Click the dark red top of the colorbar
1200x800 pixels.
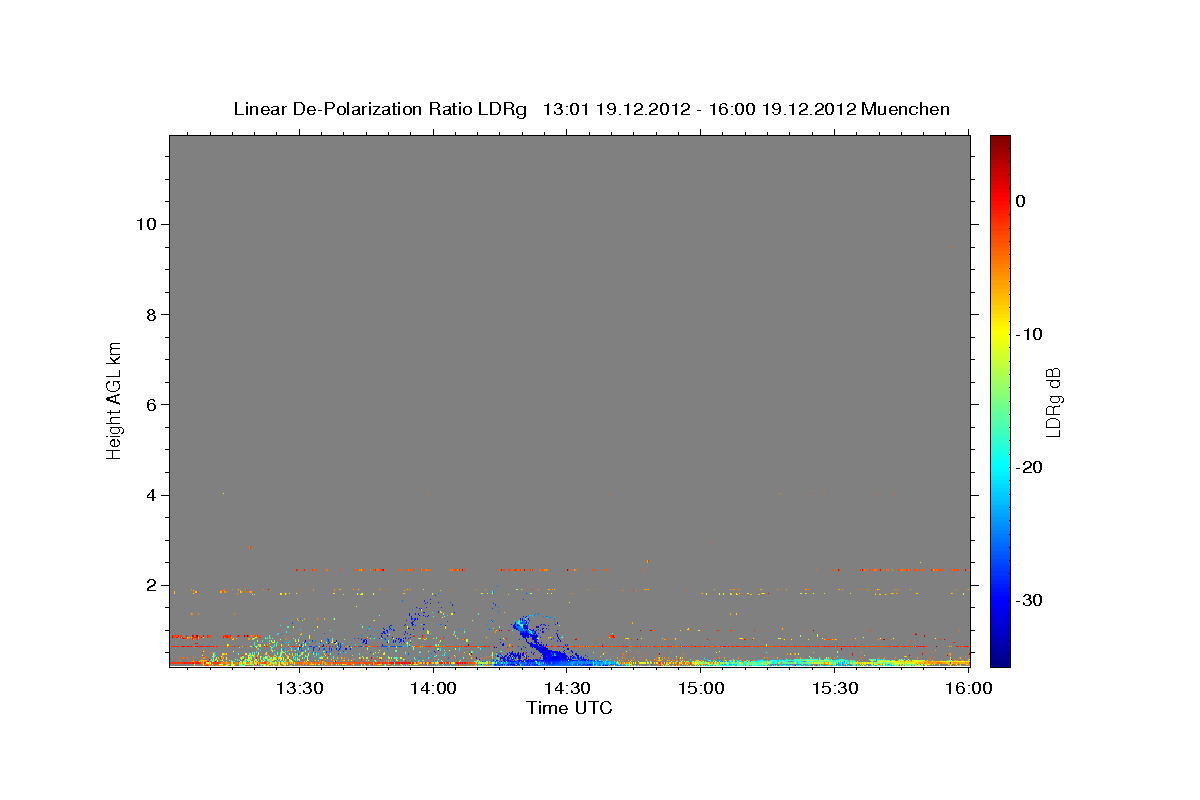tap(1000, 145)
